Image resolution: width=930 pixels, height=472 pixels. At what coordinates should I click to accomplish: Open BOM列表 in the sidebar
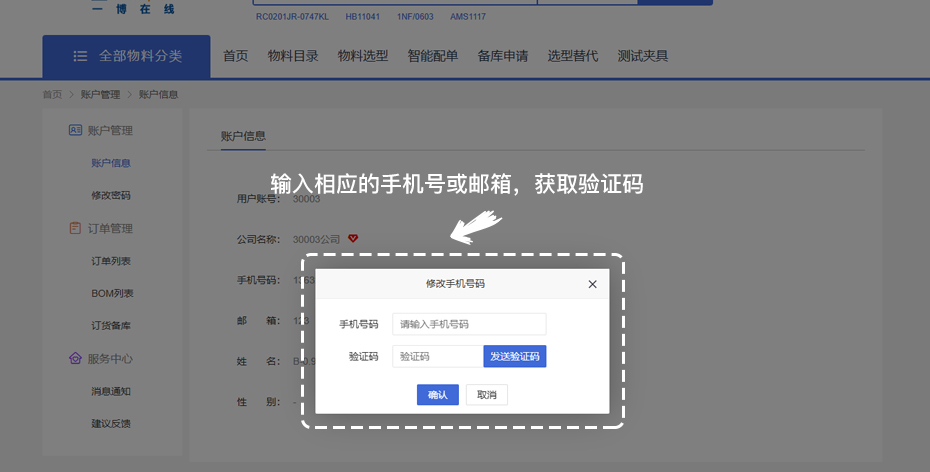112,294
